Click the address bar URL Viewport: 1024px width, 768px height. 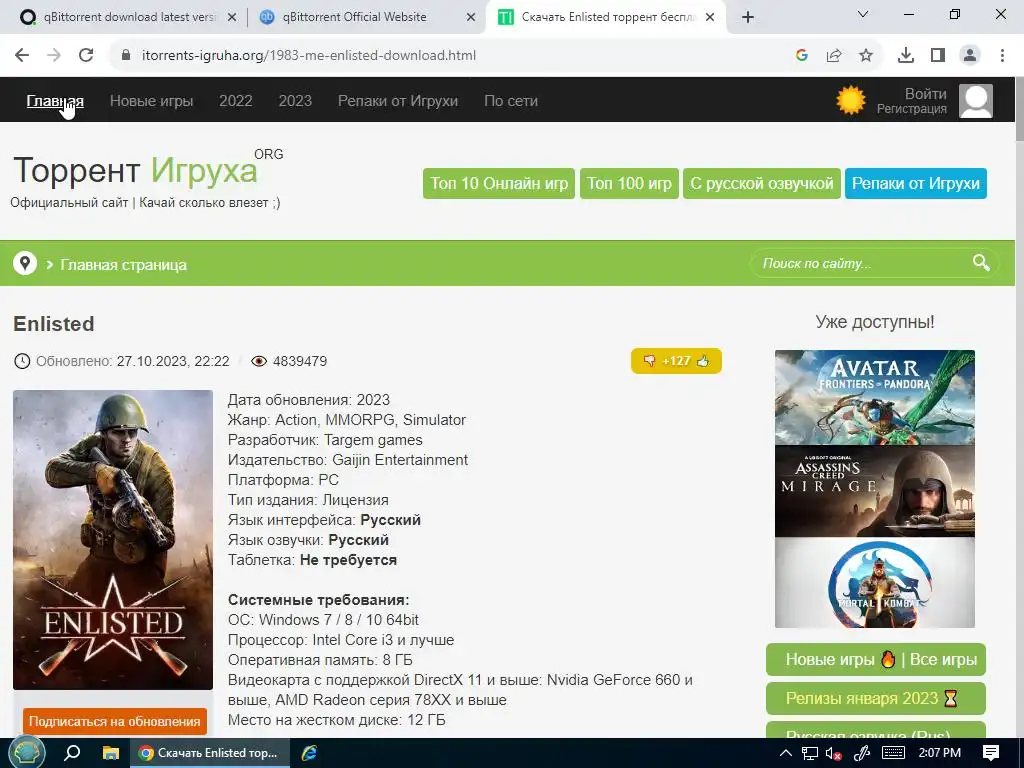309,56
